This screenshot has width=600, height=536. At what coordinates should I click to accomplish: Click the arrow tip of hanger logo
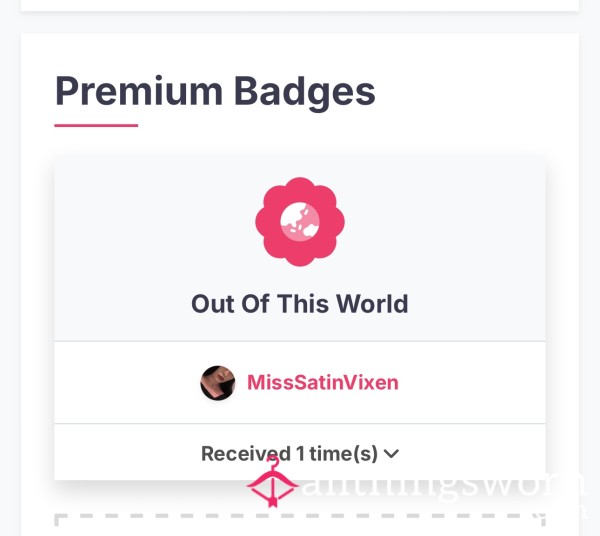click(272, 502)
